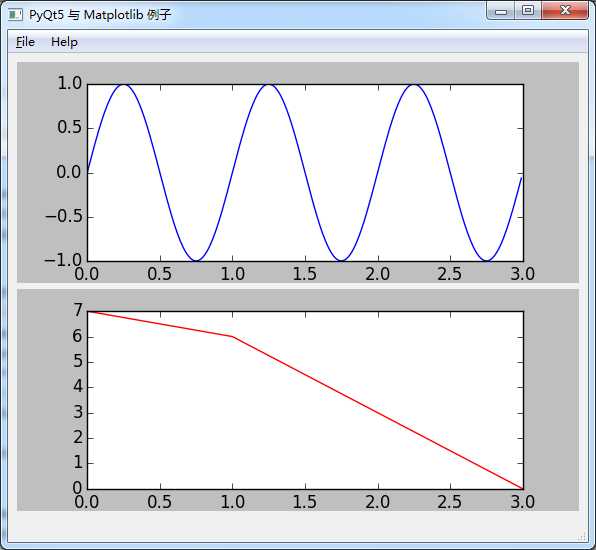
Task: Click the 0.5 y-axis label of top plot
Action: [69, 127]
